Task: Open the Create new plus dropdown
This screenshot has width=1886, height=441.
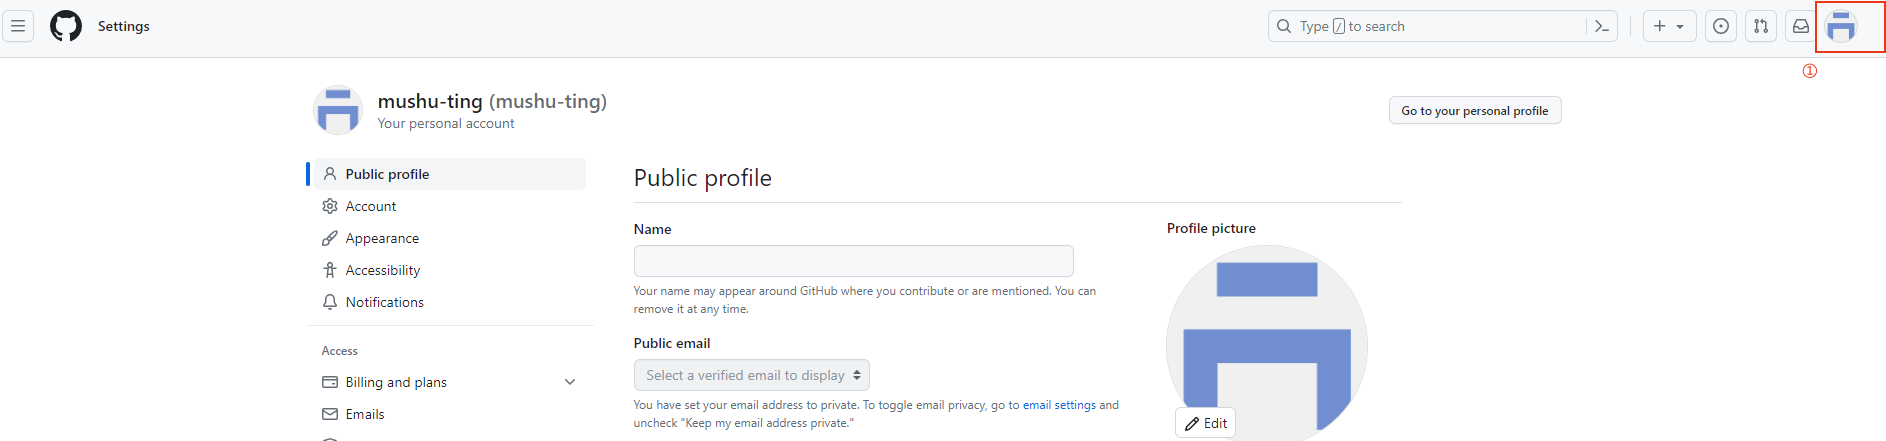Action: point(1669,26)
